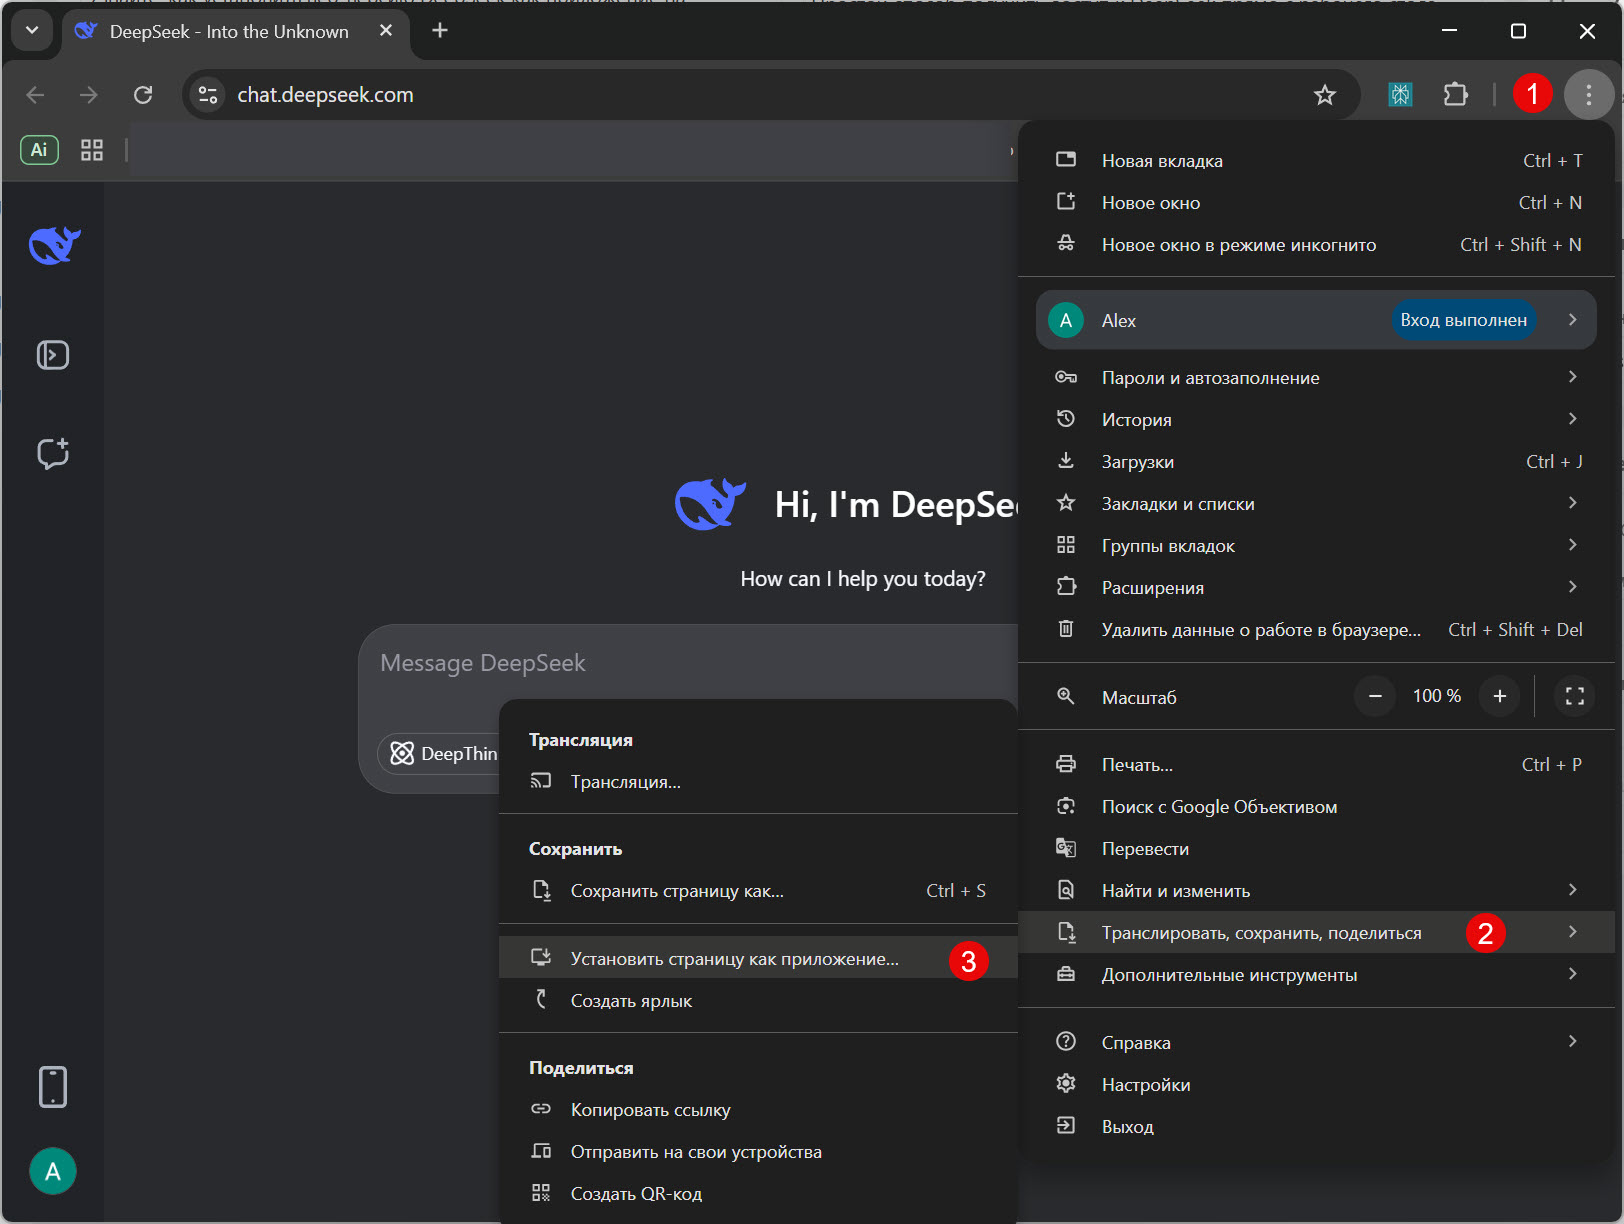The image size is (1624, 1224).
Task: Expand Транслировать, сохранить, поделиться submenu
Action: pos(1316,932)
